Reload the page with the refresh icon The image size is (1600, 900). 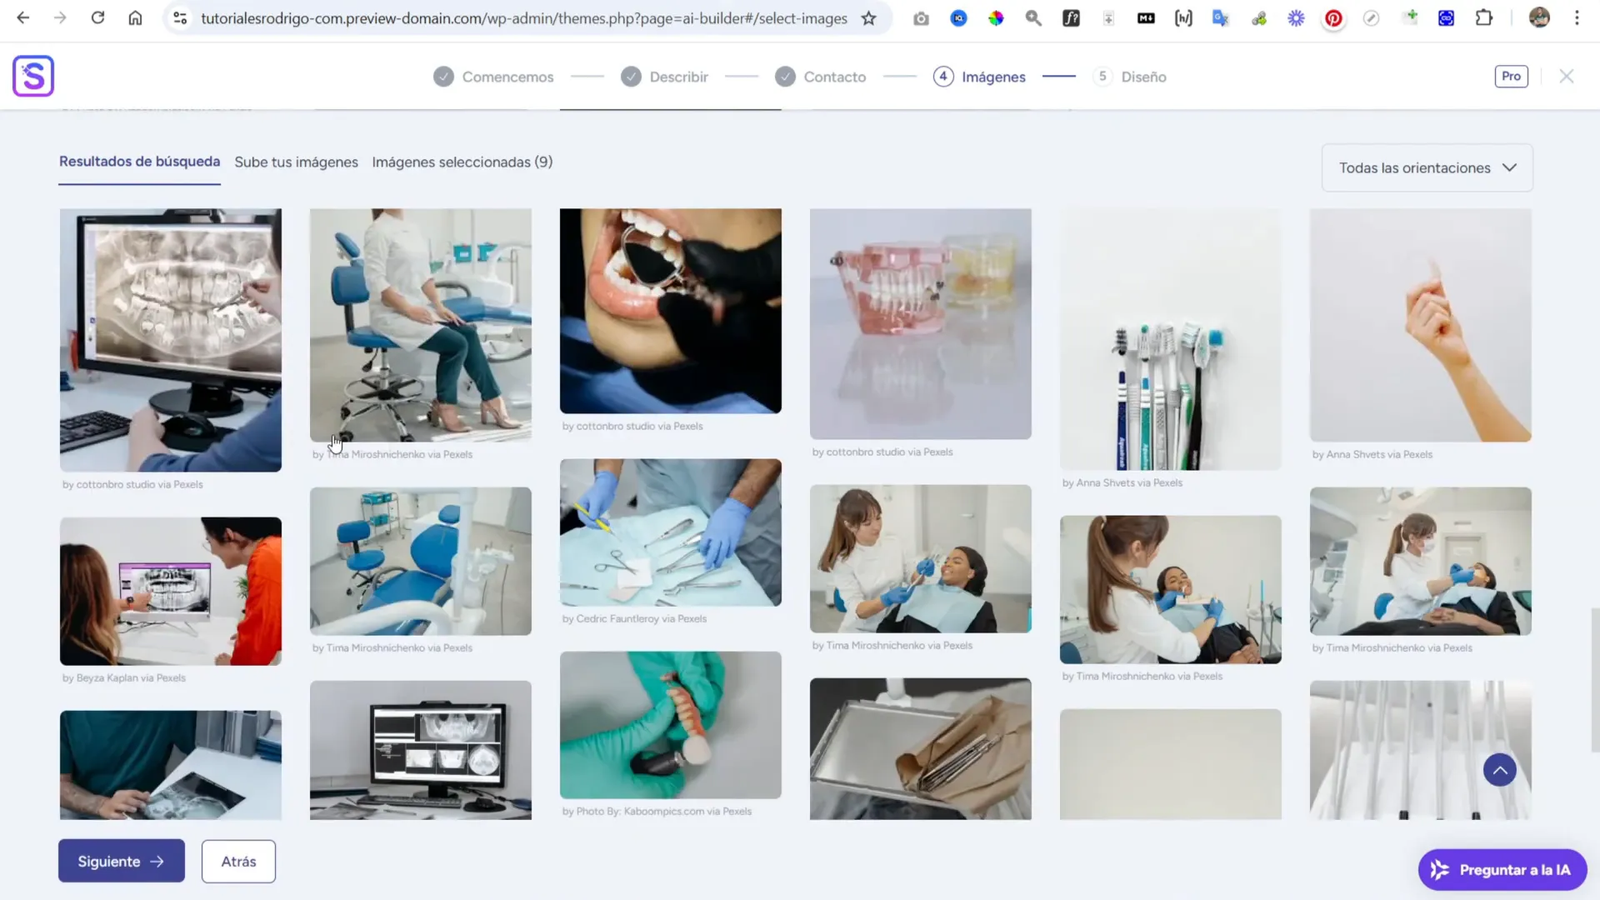[x=97, y=17]
